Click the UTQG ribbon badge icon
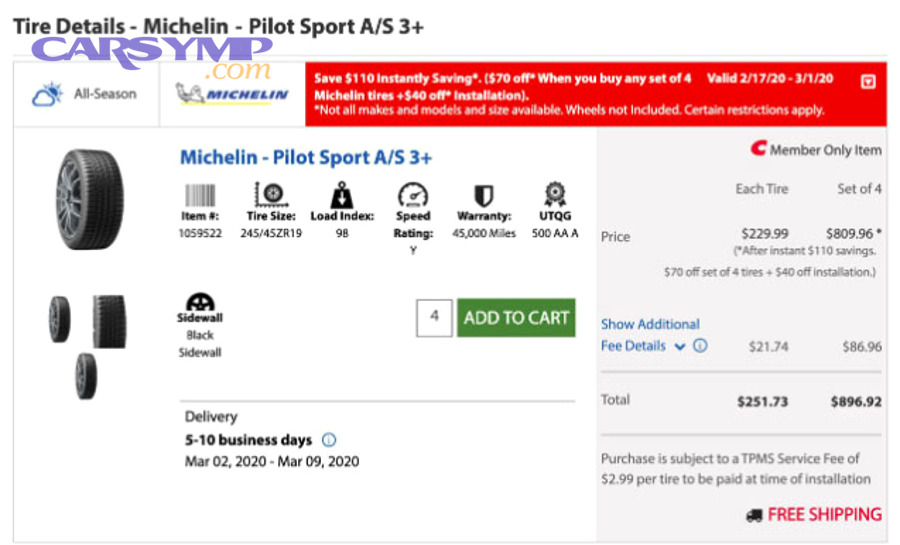 point(555,194)
